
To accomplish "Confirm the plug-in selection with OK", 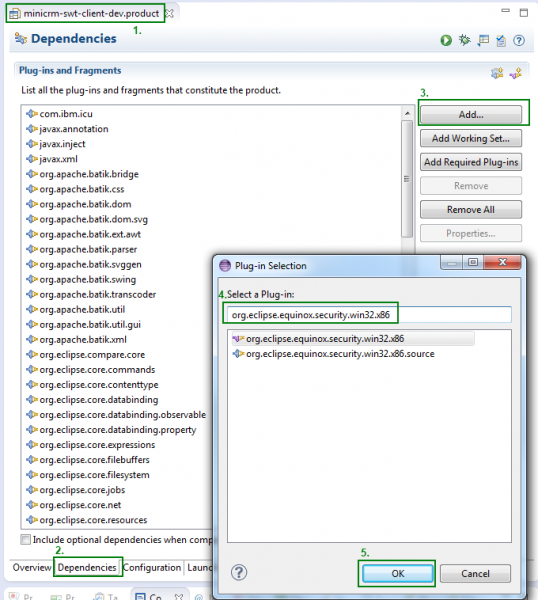I will [x=398, y=573].
